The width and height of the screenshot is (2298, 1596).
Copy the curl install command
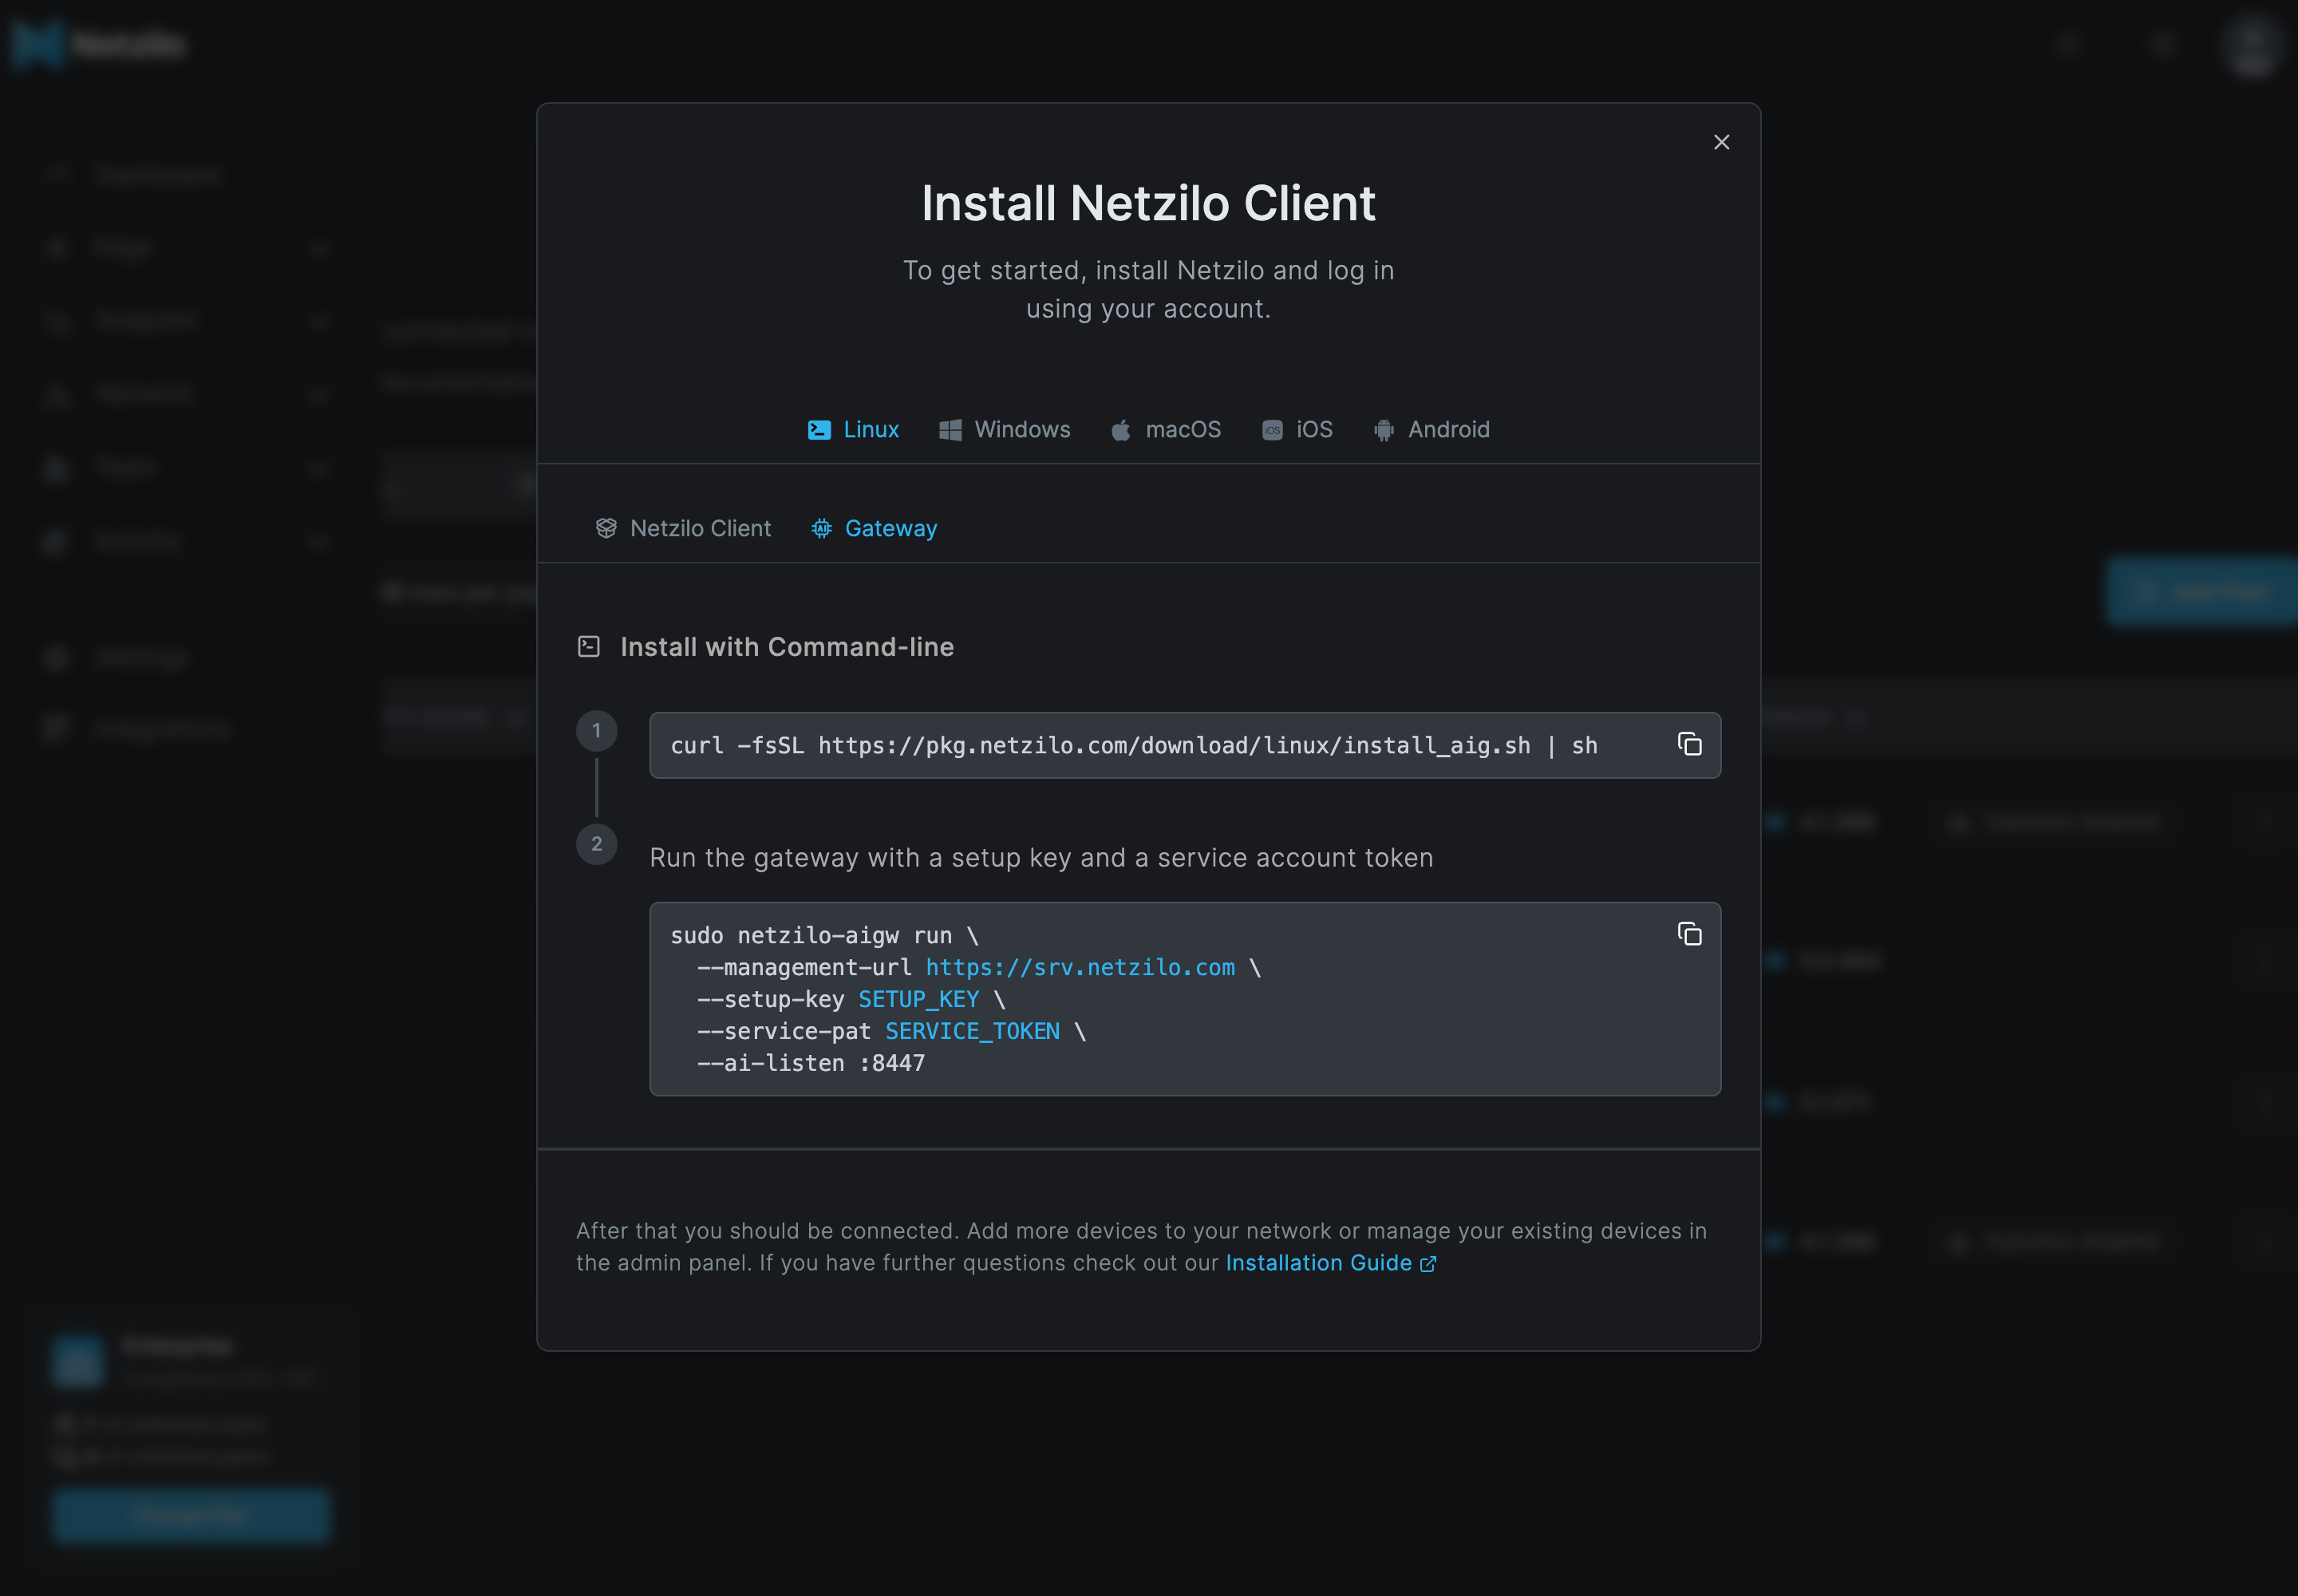pos(1689,744)
